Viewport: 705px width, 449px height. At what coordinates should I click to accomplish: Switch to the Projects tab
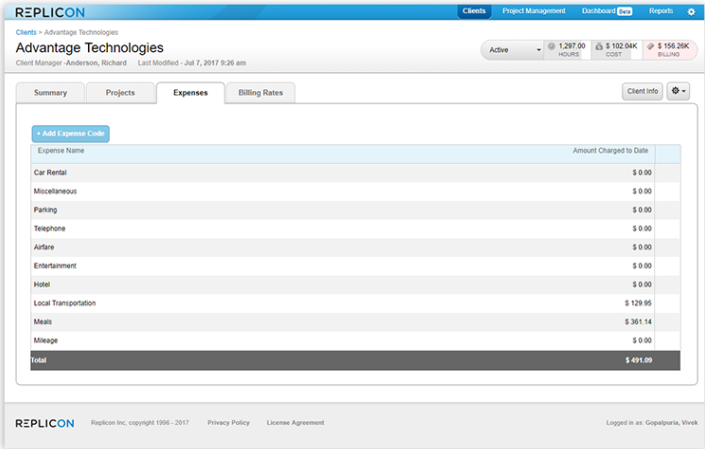[x=120, y=93]
